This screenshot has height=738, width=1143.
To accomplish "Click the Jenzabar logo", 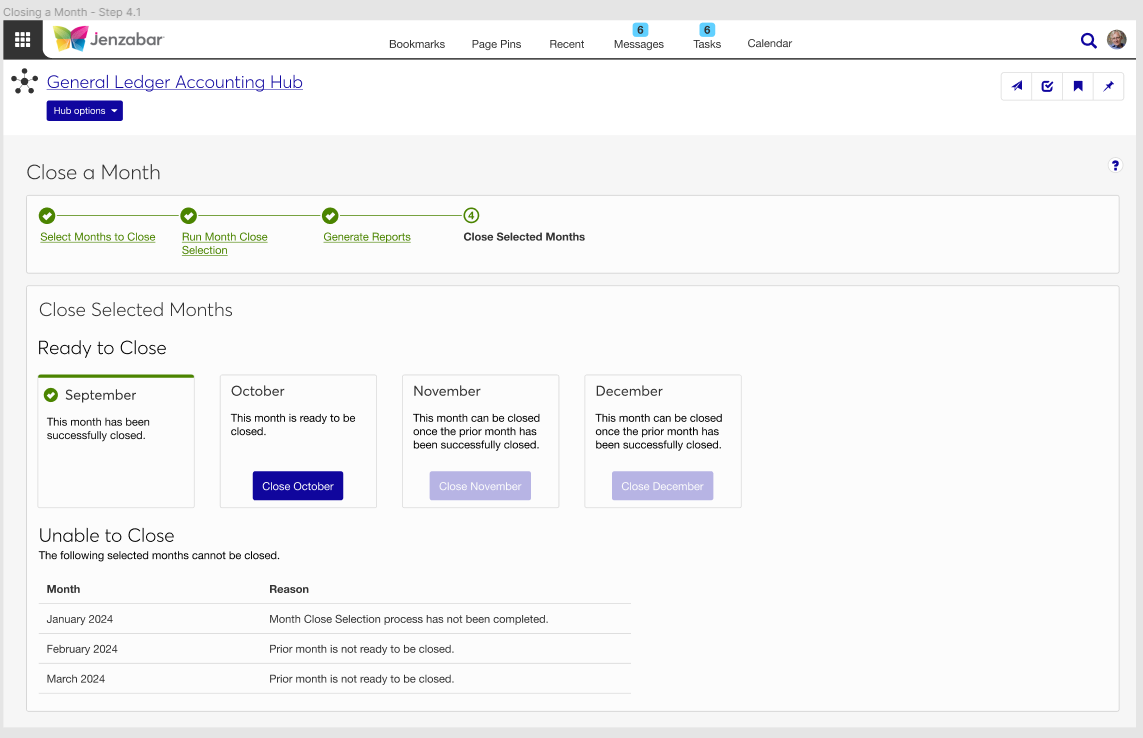I will coord(108,39).
